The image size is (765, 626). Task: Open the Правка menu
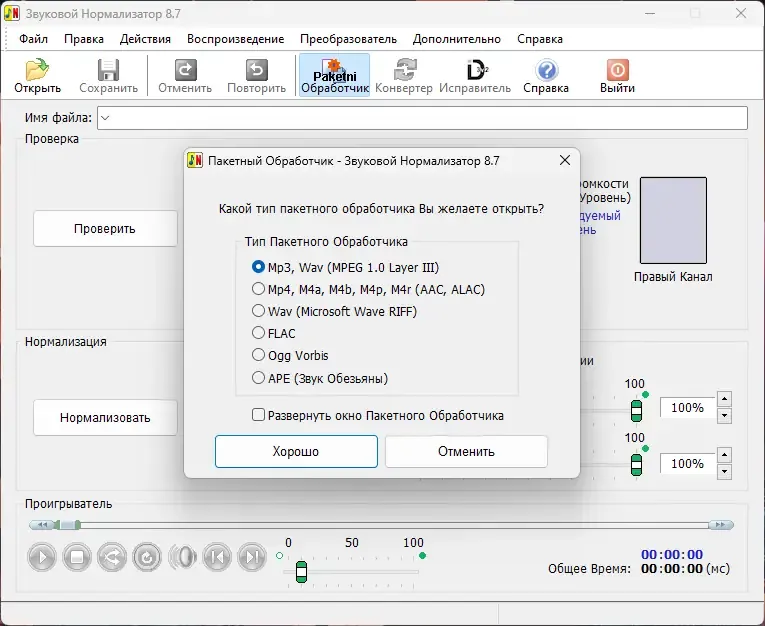(84, 39)
